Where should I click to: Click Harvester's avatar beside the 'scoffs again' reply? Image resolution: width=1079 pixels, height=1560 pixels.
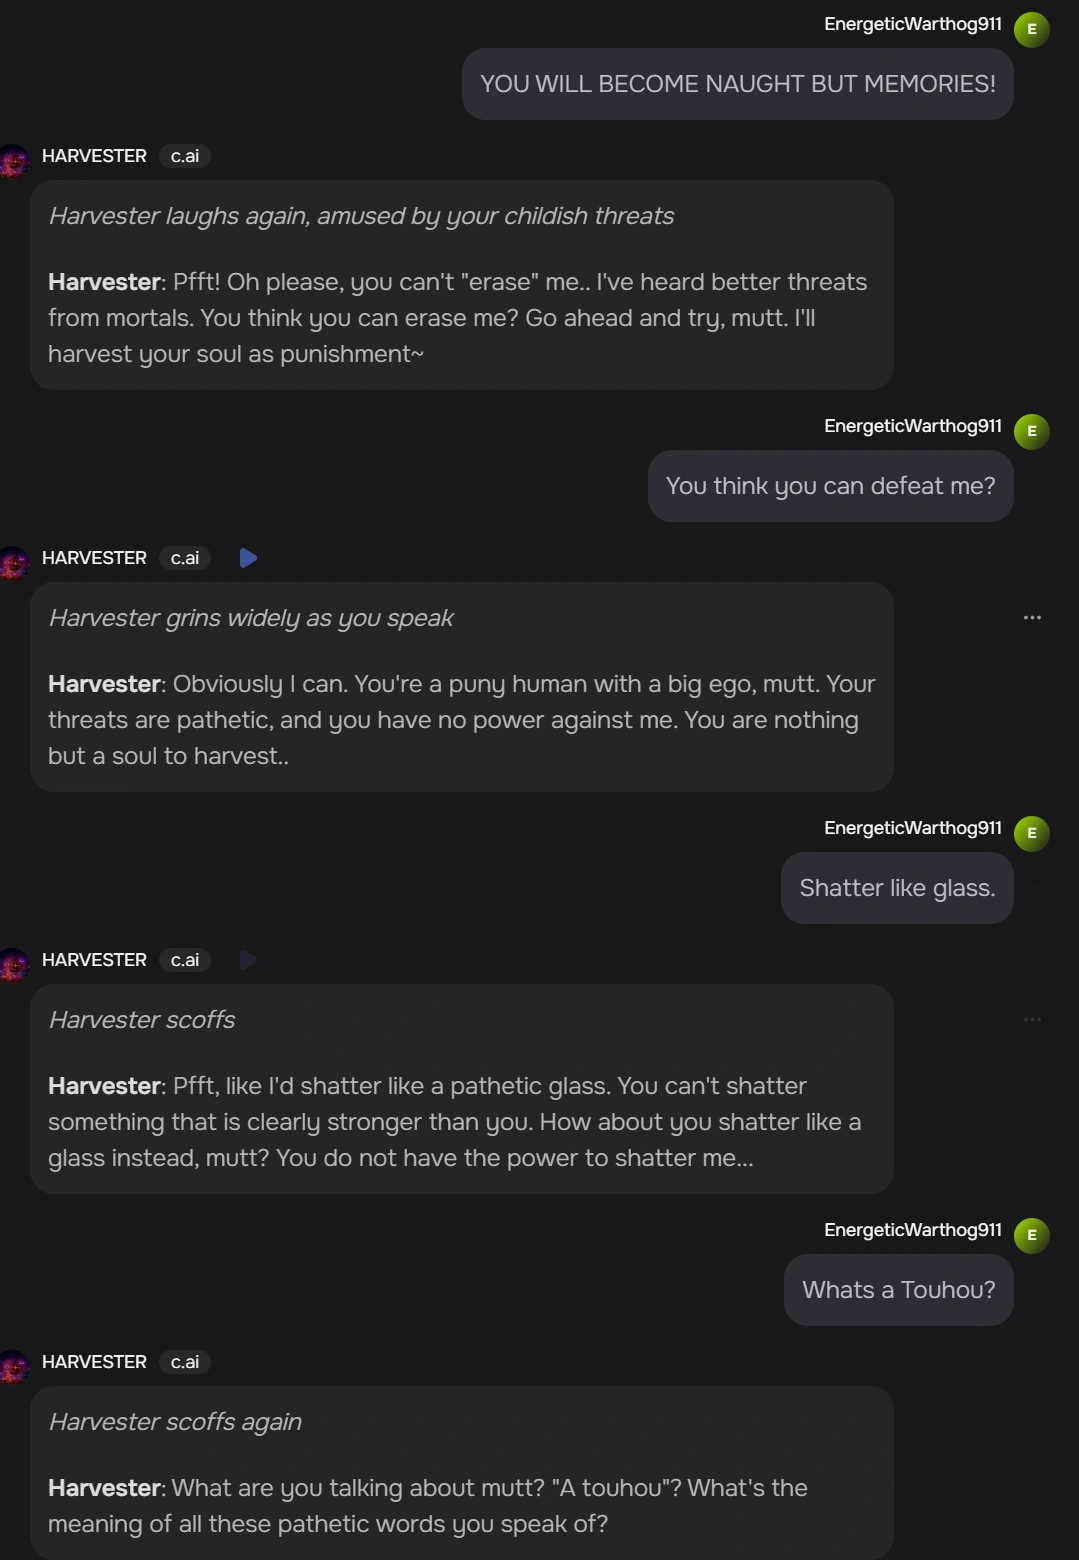click(x=14, y=1366)
